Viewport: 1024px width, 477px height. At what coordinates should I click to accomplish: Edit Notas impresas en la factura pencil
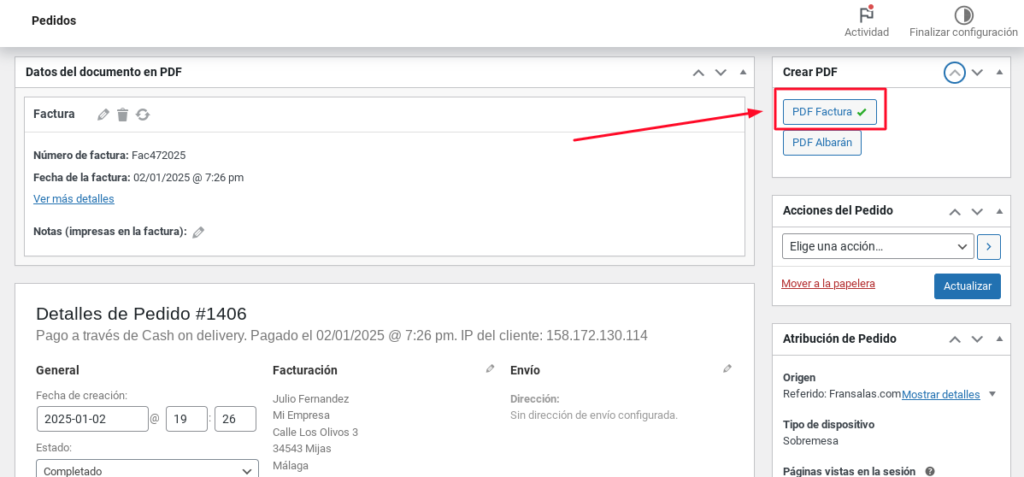[199, 232]
